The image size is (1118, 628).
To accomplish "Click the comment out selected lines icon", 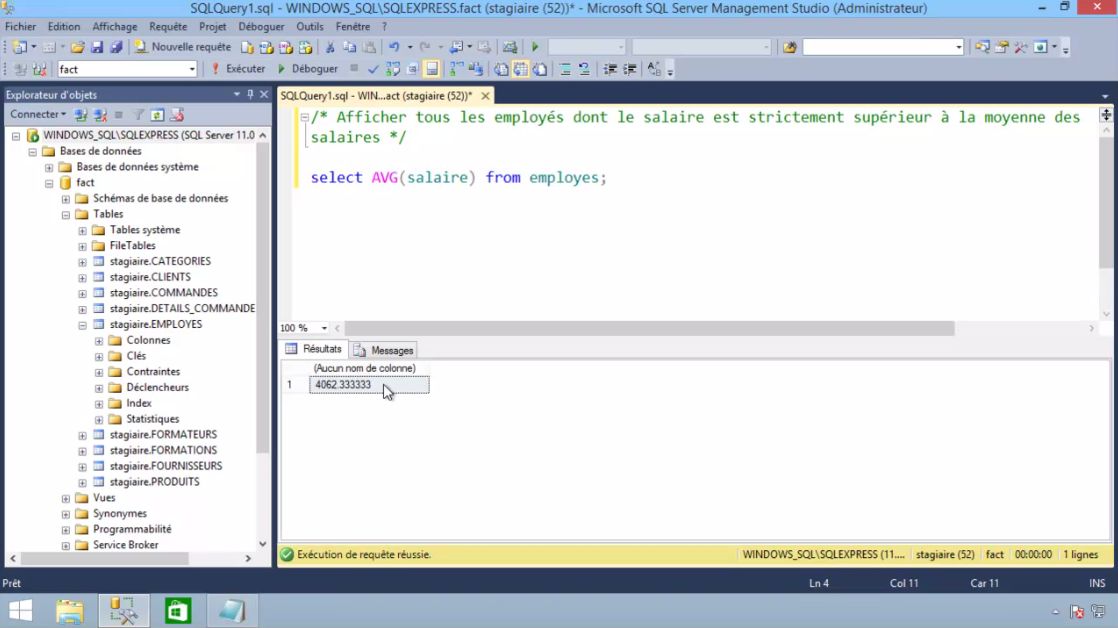I will coord(564,69).
